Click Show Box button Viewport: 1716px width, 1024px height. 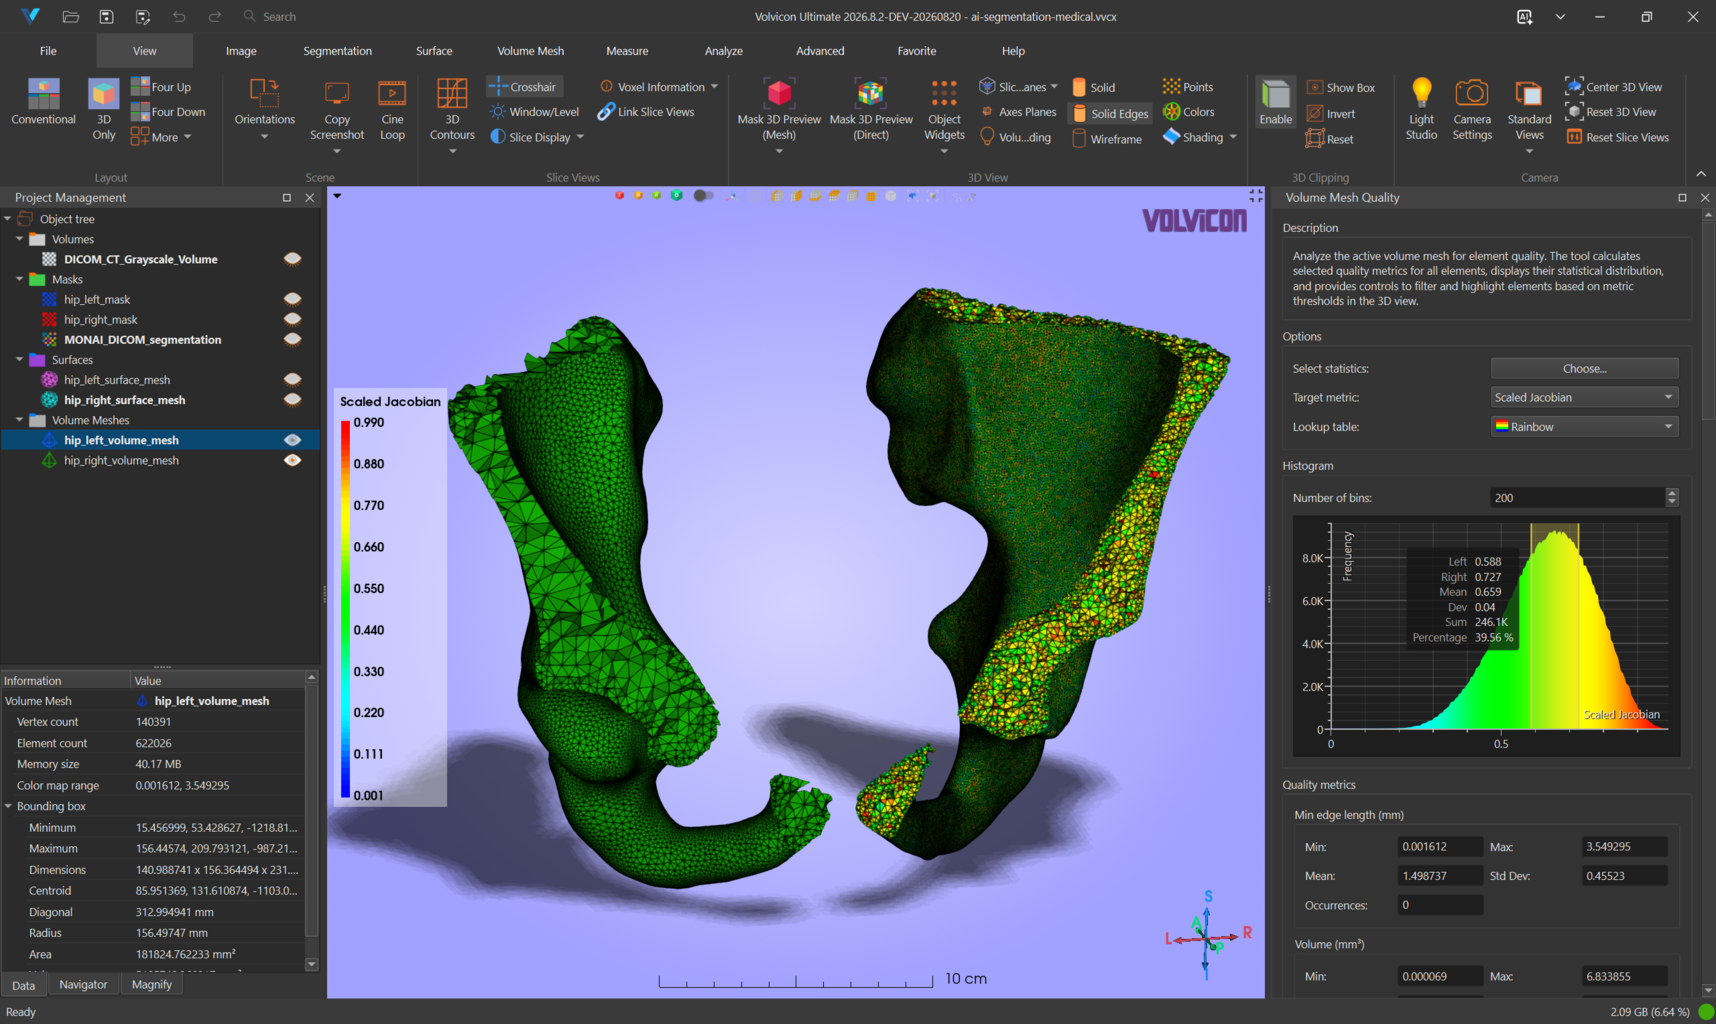(1341, 88)
